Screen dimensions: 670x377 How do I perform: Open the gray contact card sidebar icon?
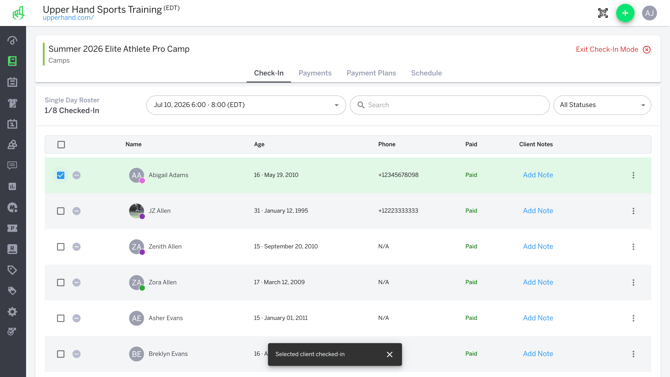pyautogui.click(x=12, y=249)
